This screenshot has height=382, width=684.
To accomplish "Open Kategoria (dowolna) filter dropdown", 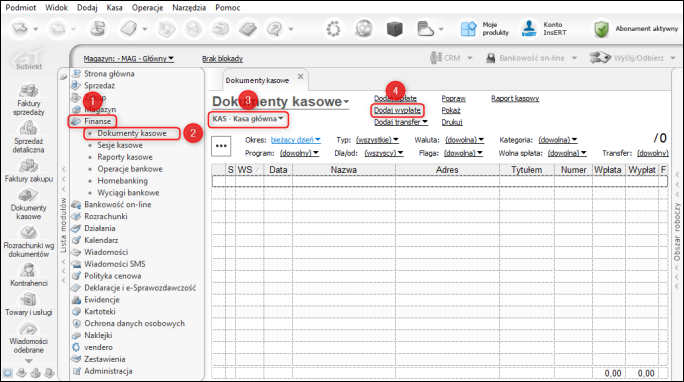I will 557,140.
